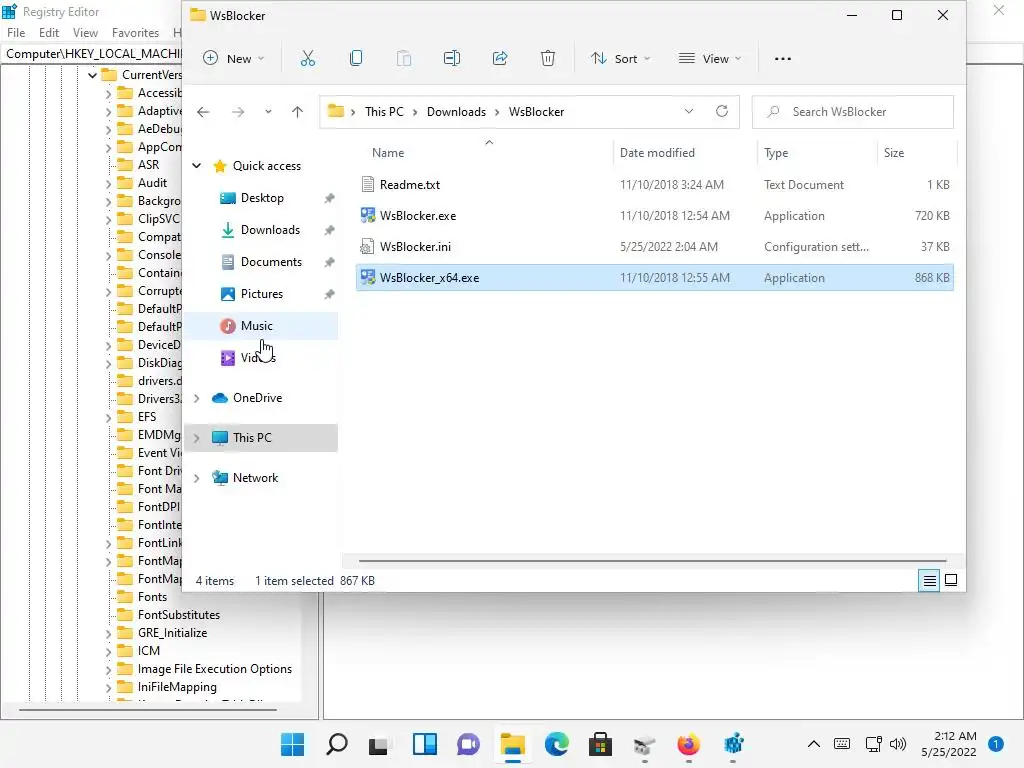Open clock and date notification area
The image size is (1024, 768).
click(x=949, y=744)
